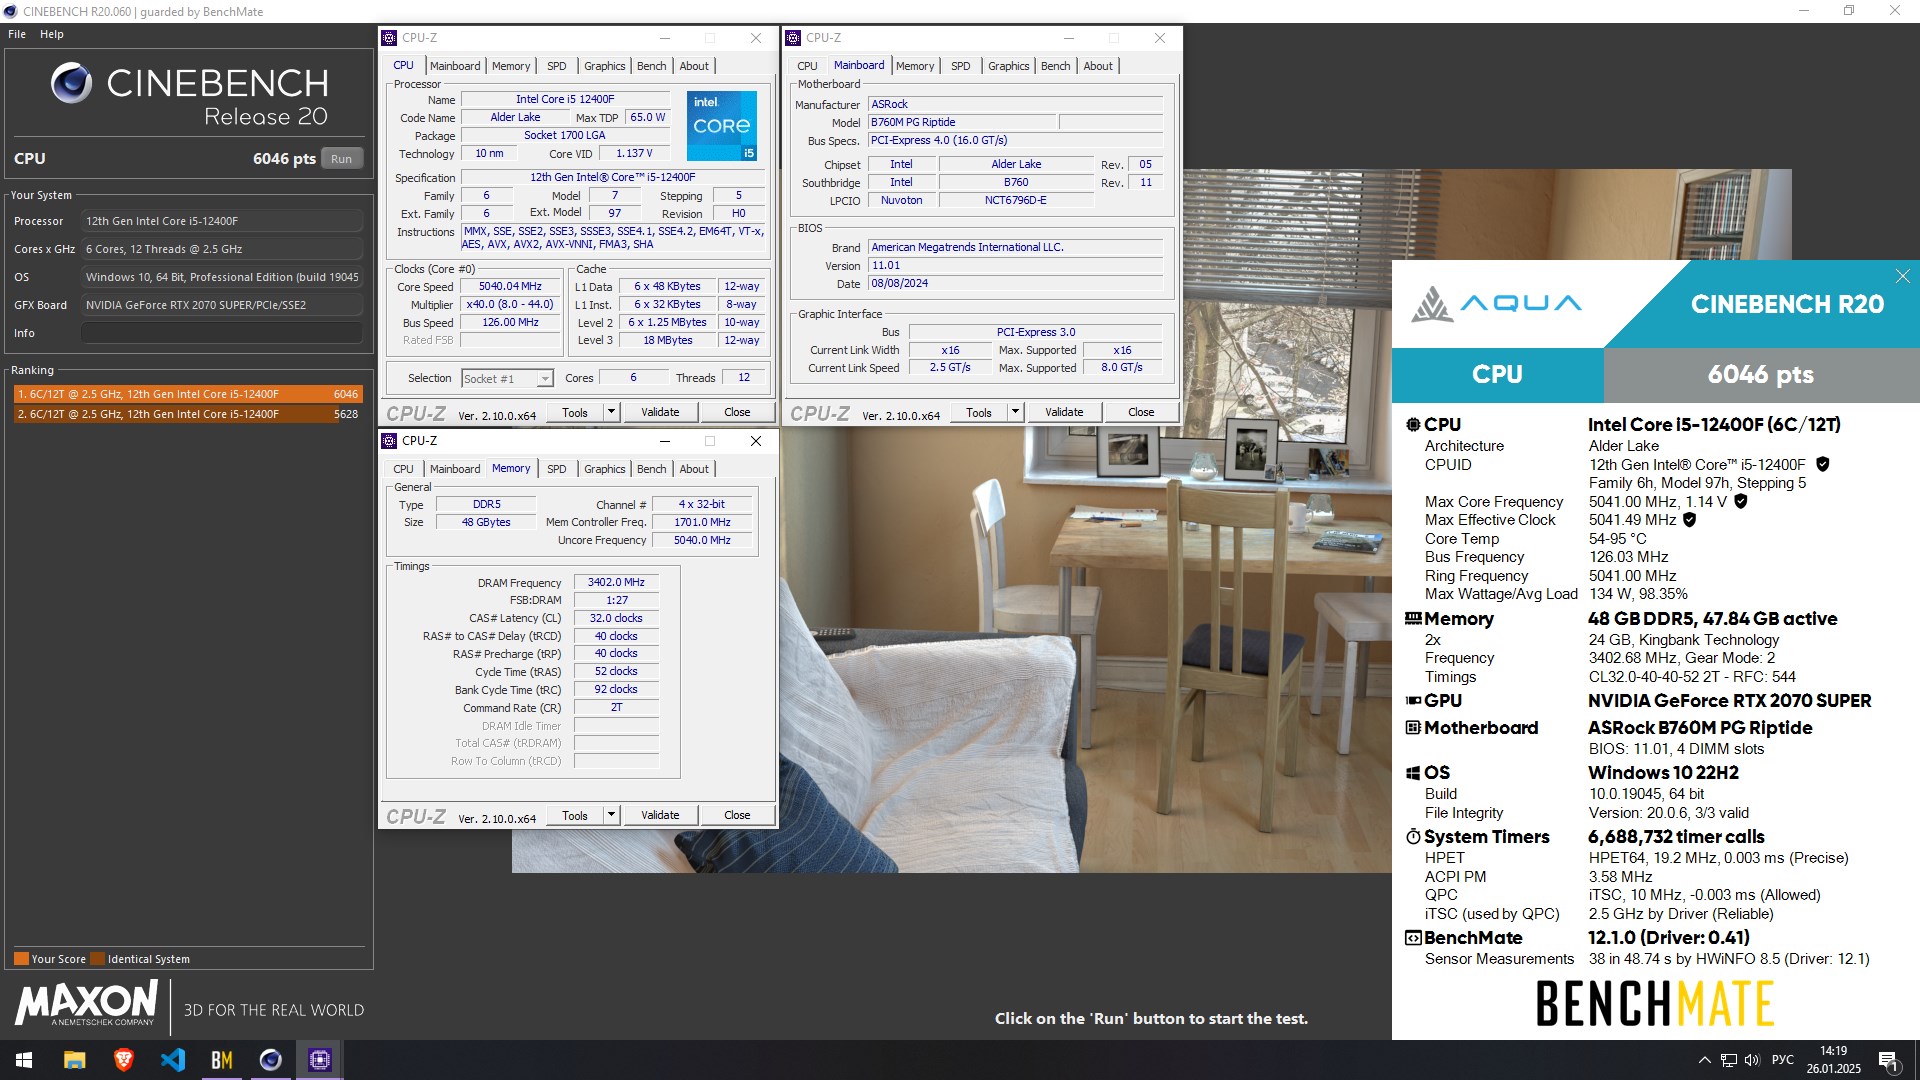Click Close button in top-left CPU-Z

tap(737, 412)
